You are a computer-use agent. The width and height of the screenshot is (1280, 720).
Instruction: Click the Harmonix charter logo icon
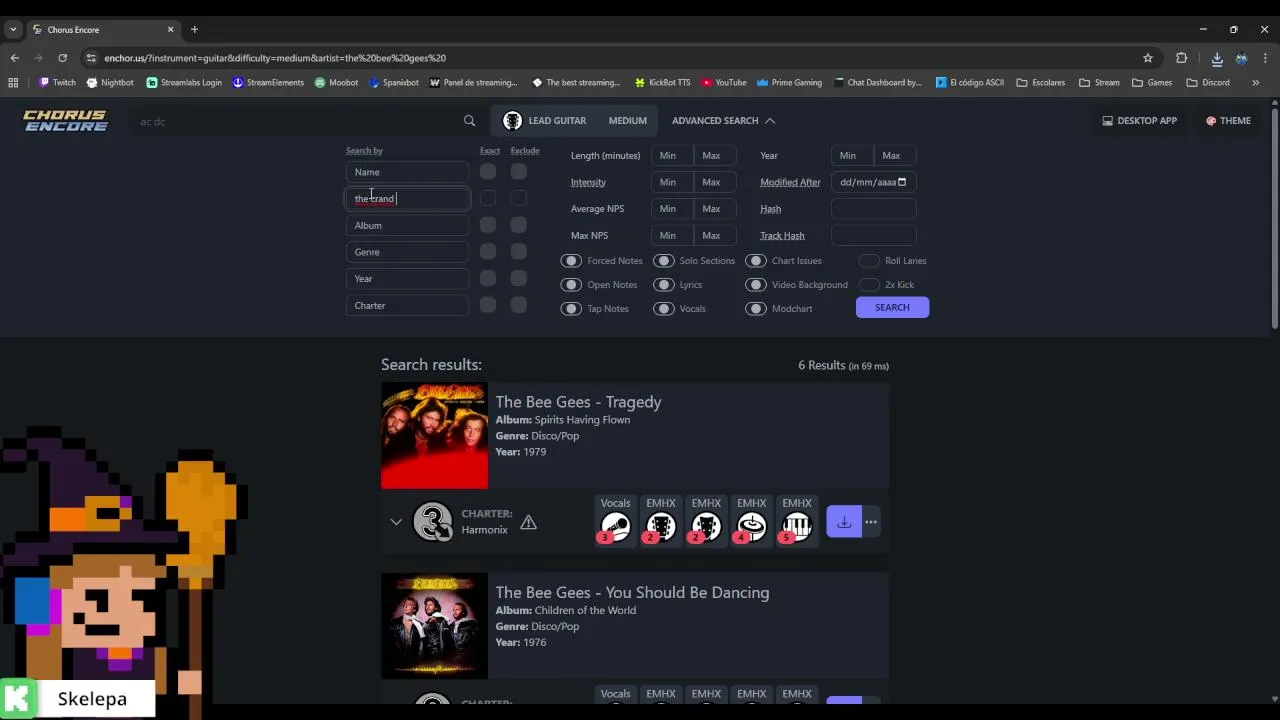point(433,522)
